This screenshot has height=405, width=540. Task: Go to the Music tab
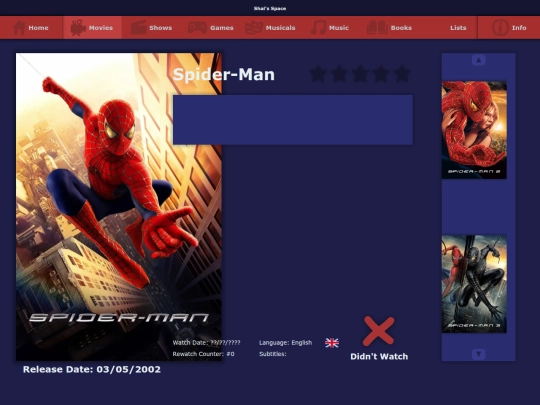coord(330,28)
